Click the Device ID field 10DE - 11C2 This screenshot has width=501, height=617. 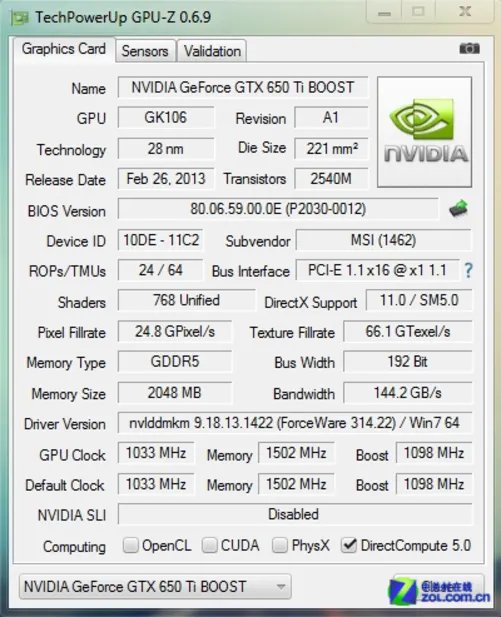(161, 240)
